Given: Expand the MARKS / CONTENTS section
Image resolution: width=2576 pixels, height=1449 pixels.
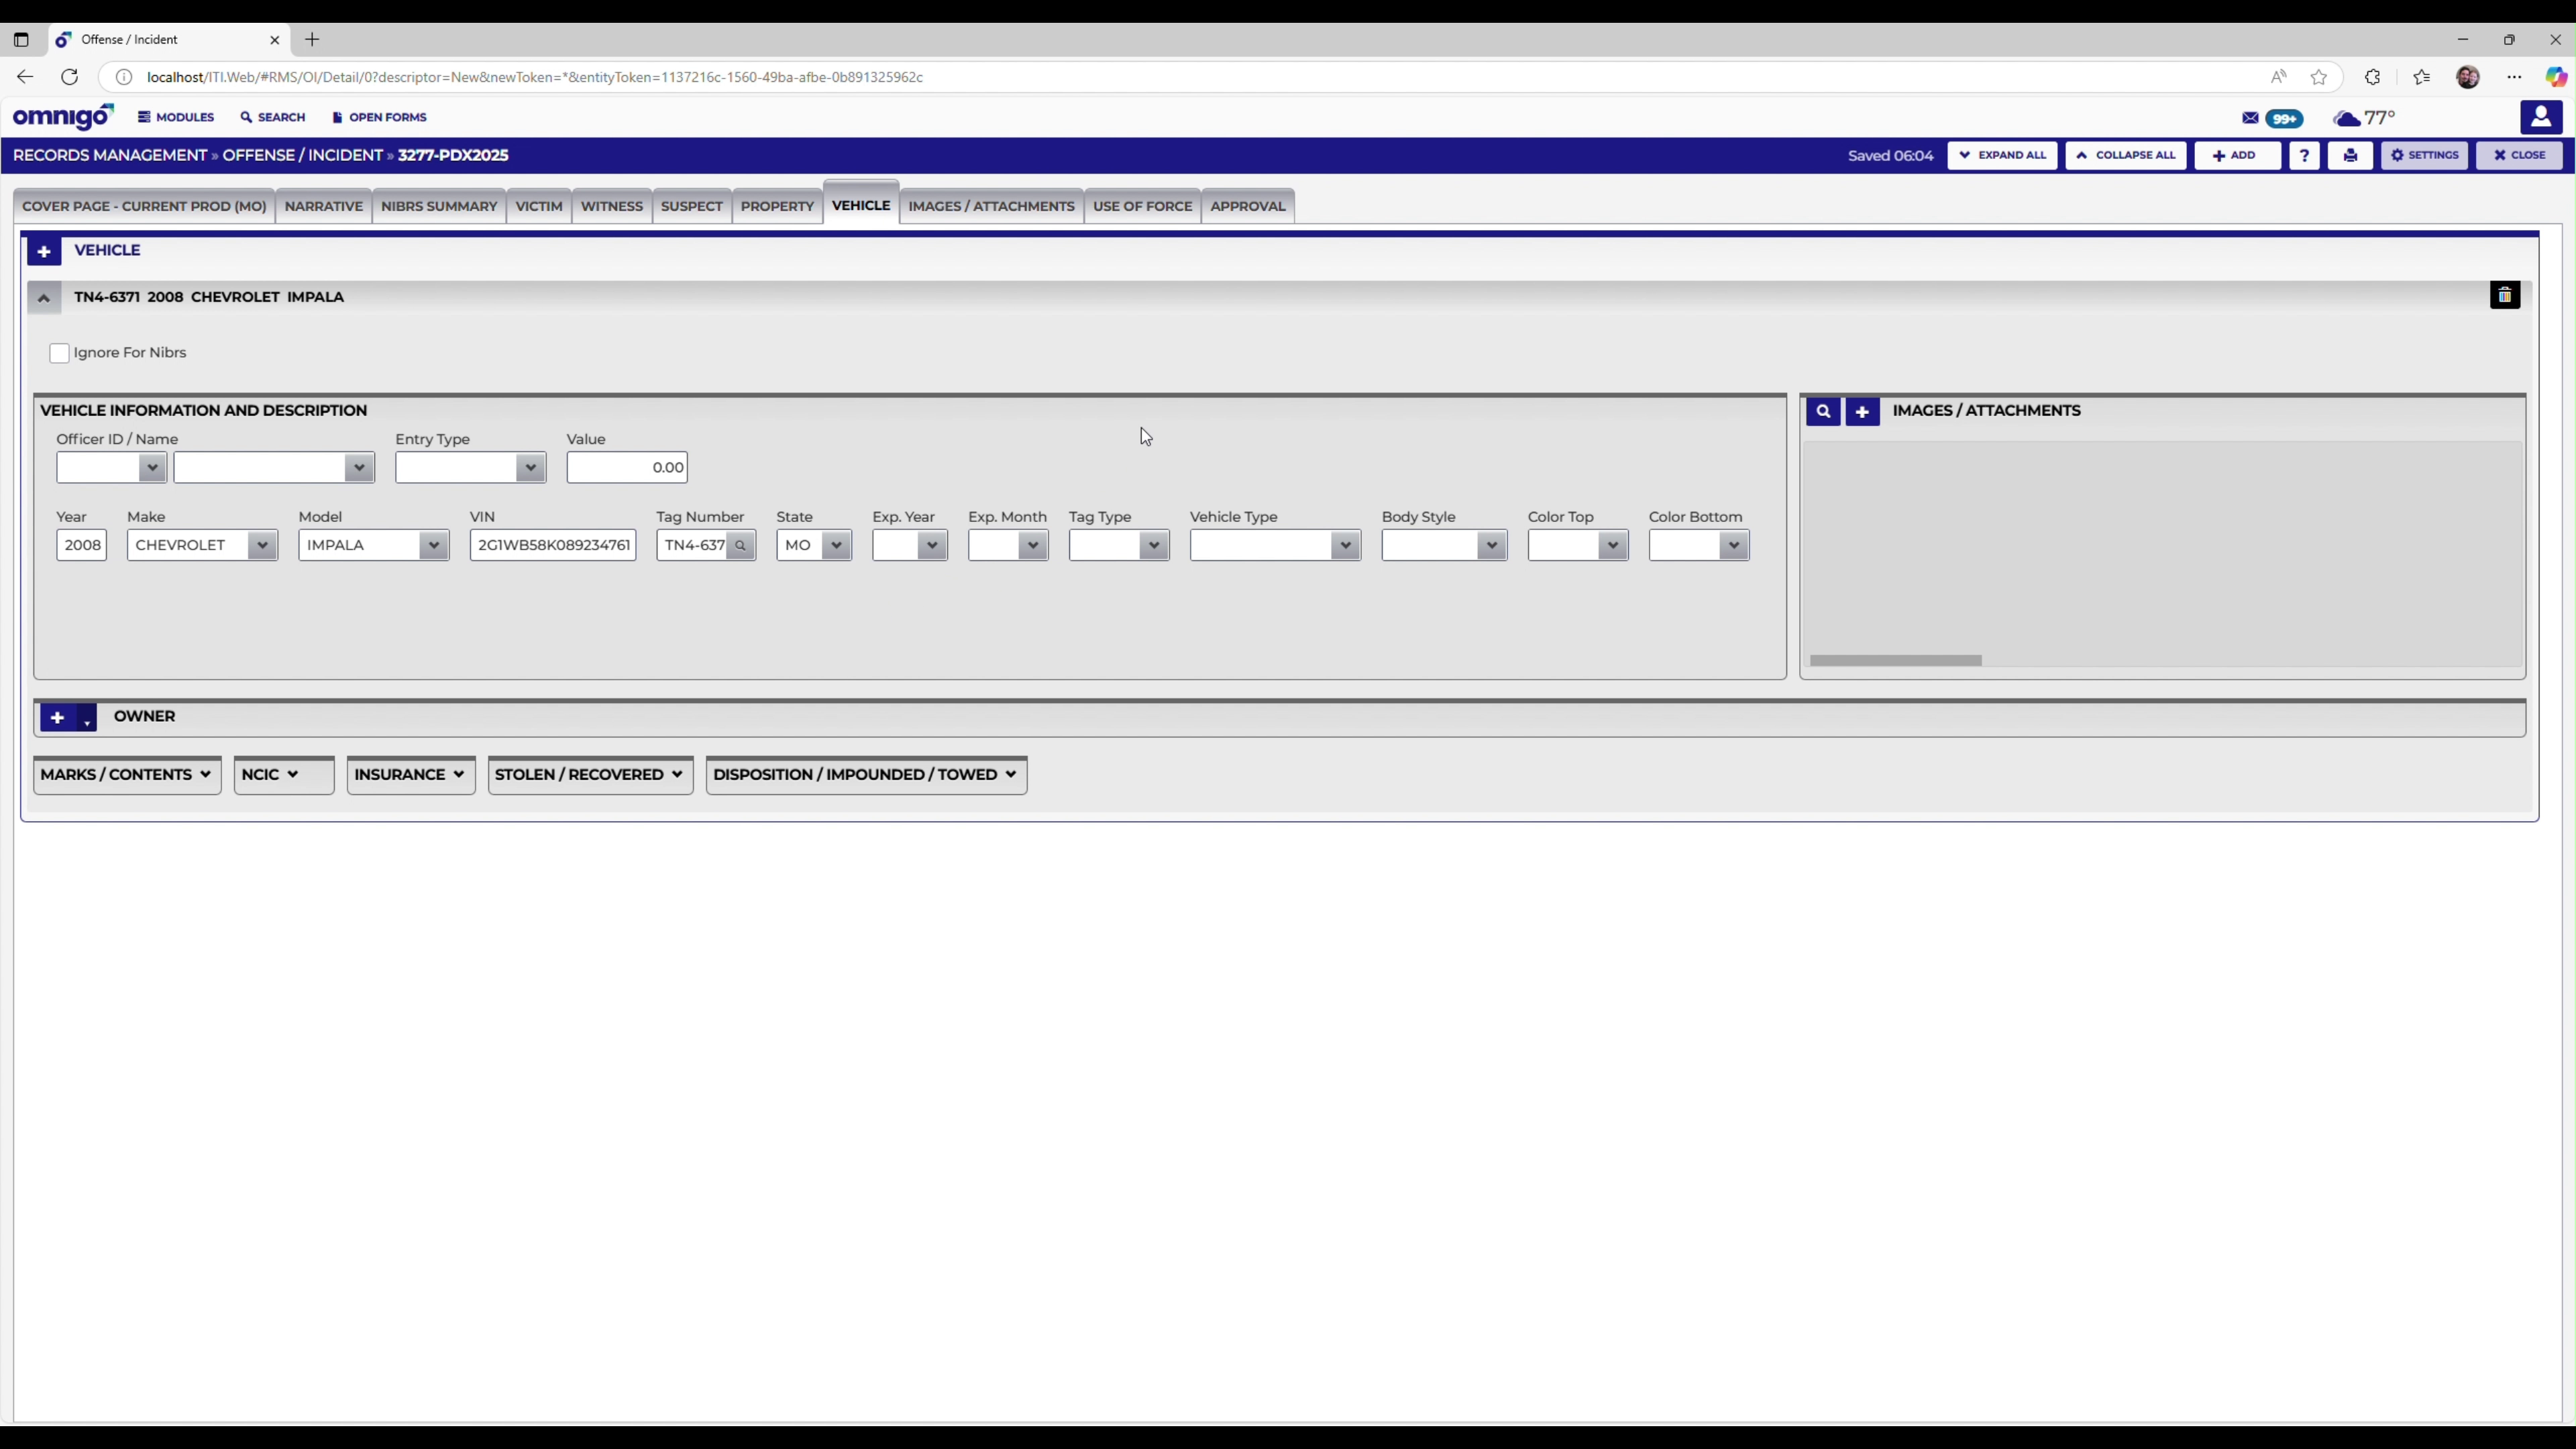Looking at the screenshot, I should pos(126,774).
